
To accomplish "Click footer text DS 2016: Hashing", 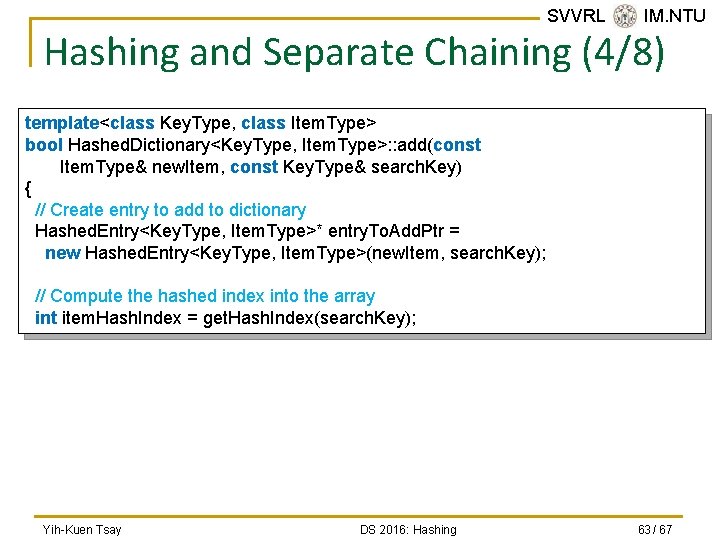I will point(408,530).
